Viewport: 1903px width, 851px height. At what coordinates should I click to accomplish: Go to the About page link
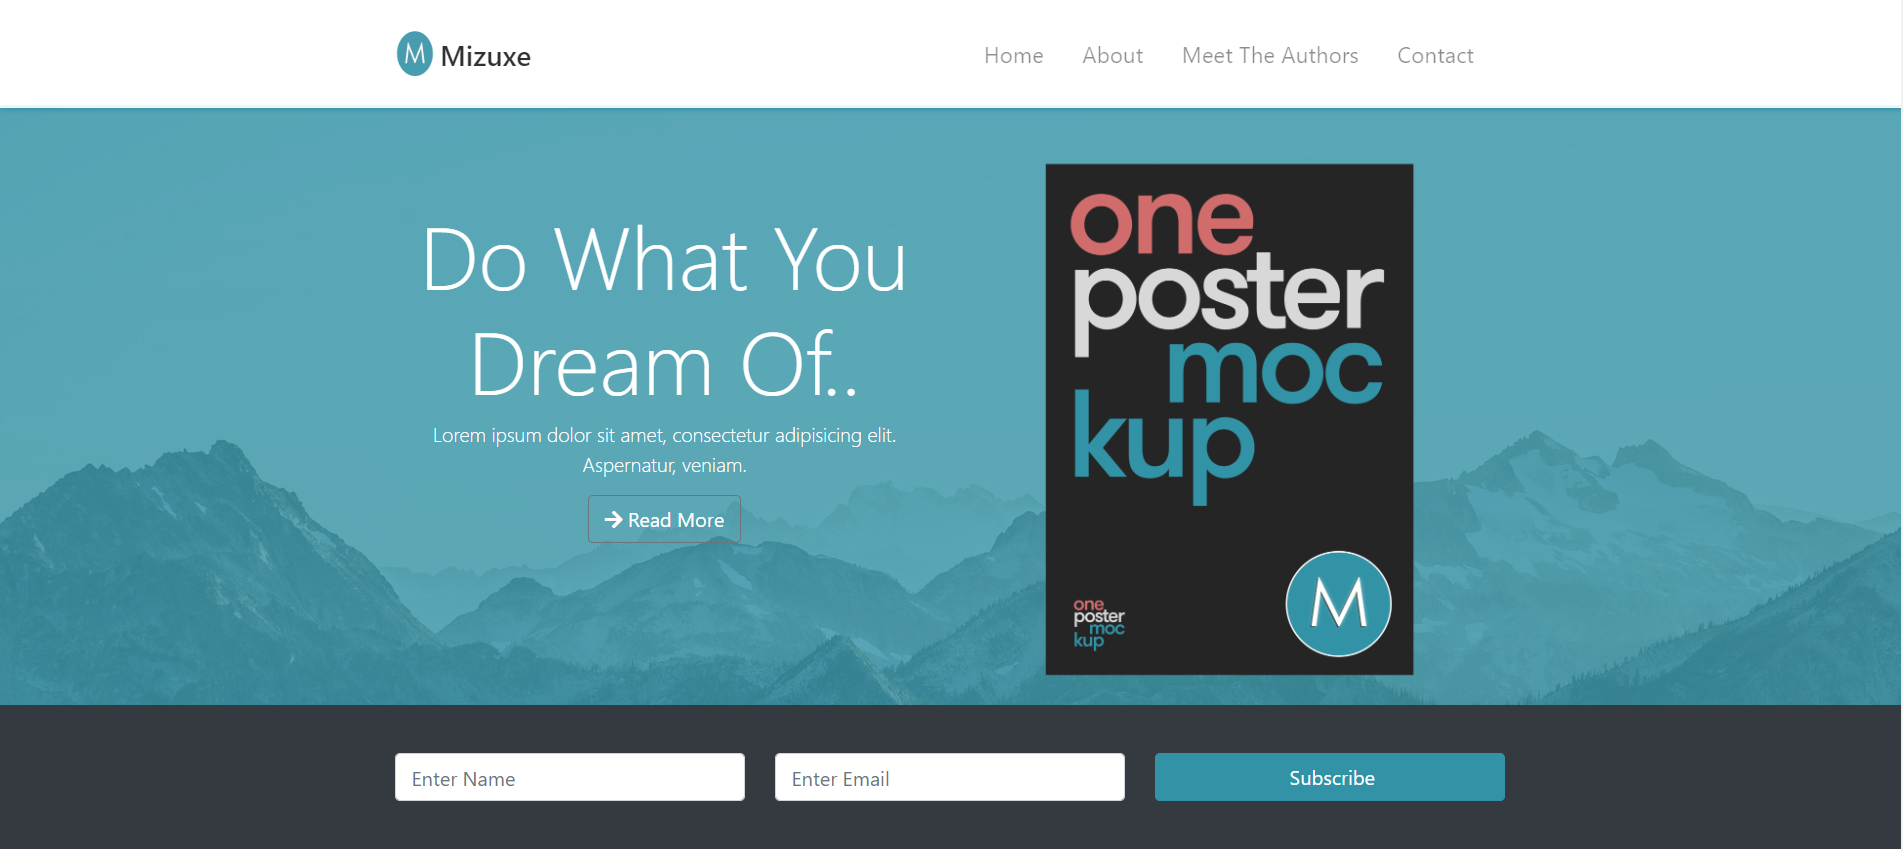point(1112,56)
